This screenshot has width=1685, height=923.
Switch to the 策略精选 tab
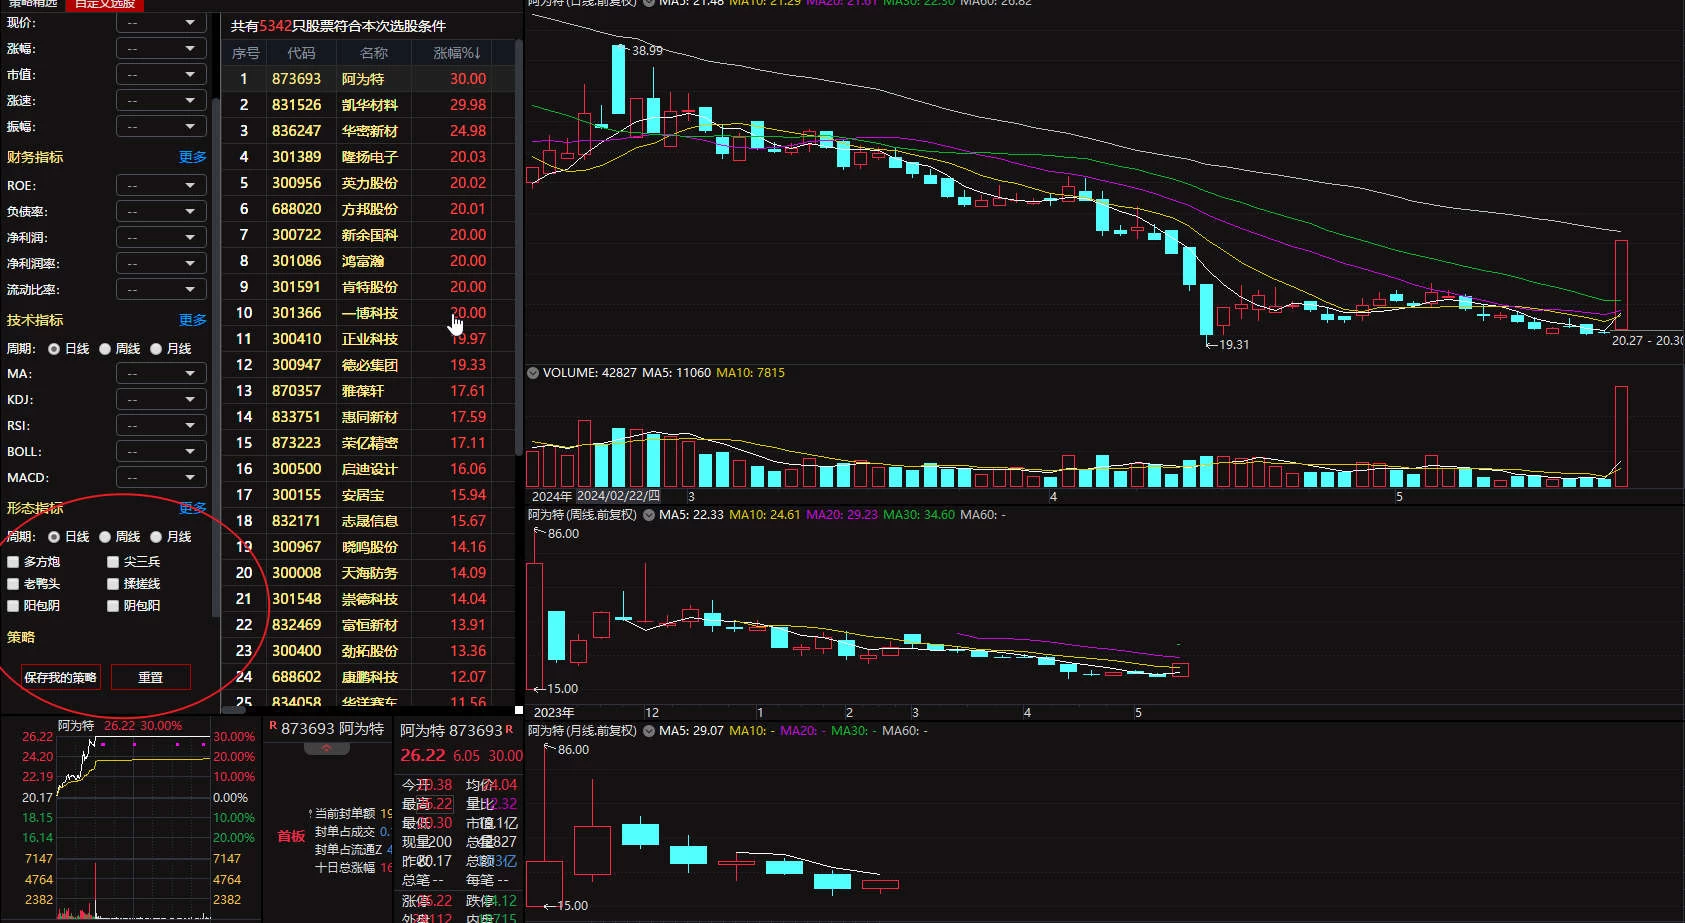[x=33, y=4]
